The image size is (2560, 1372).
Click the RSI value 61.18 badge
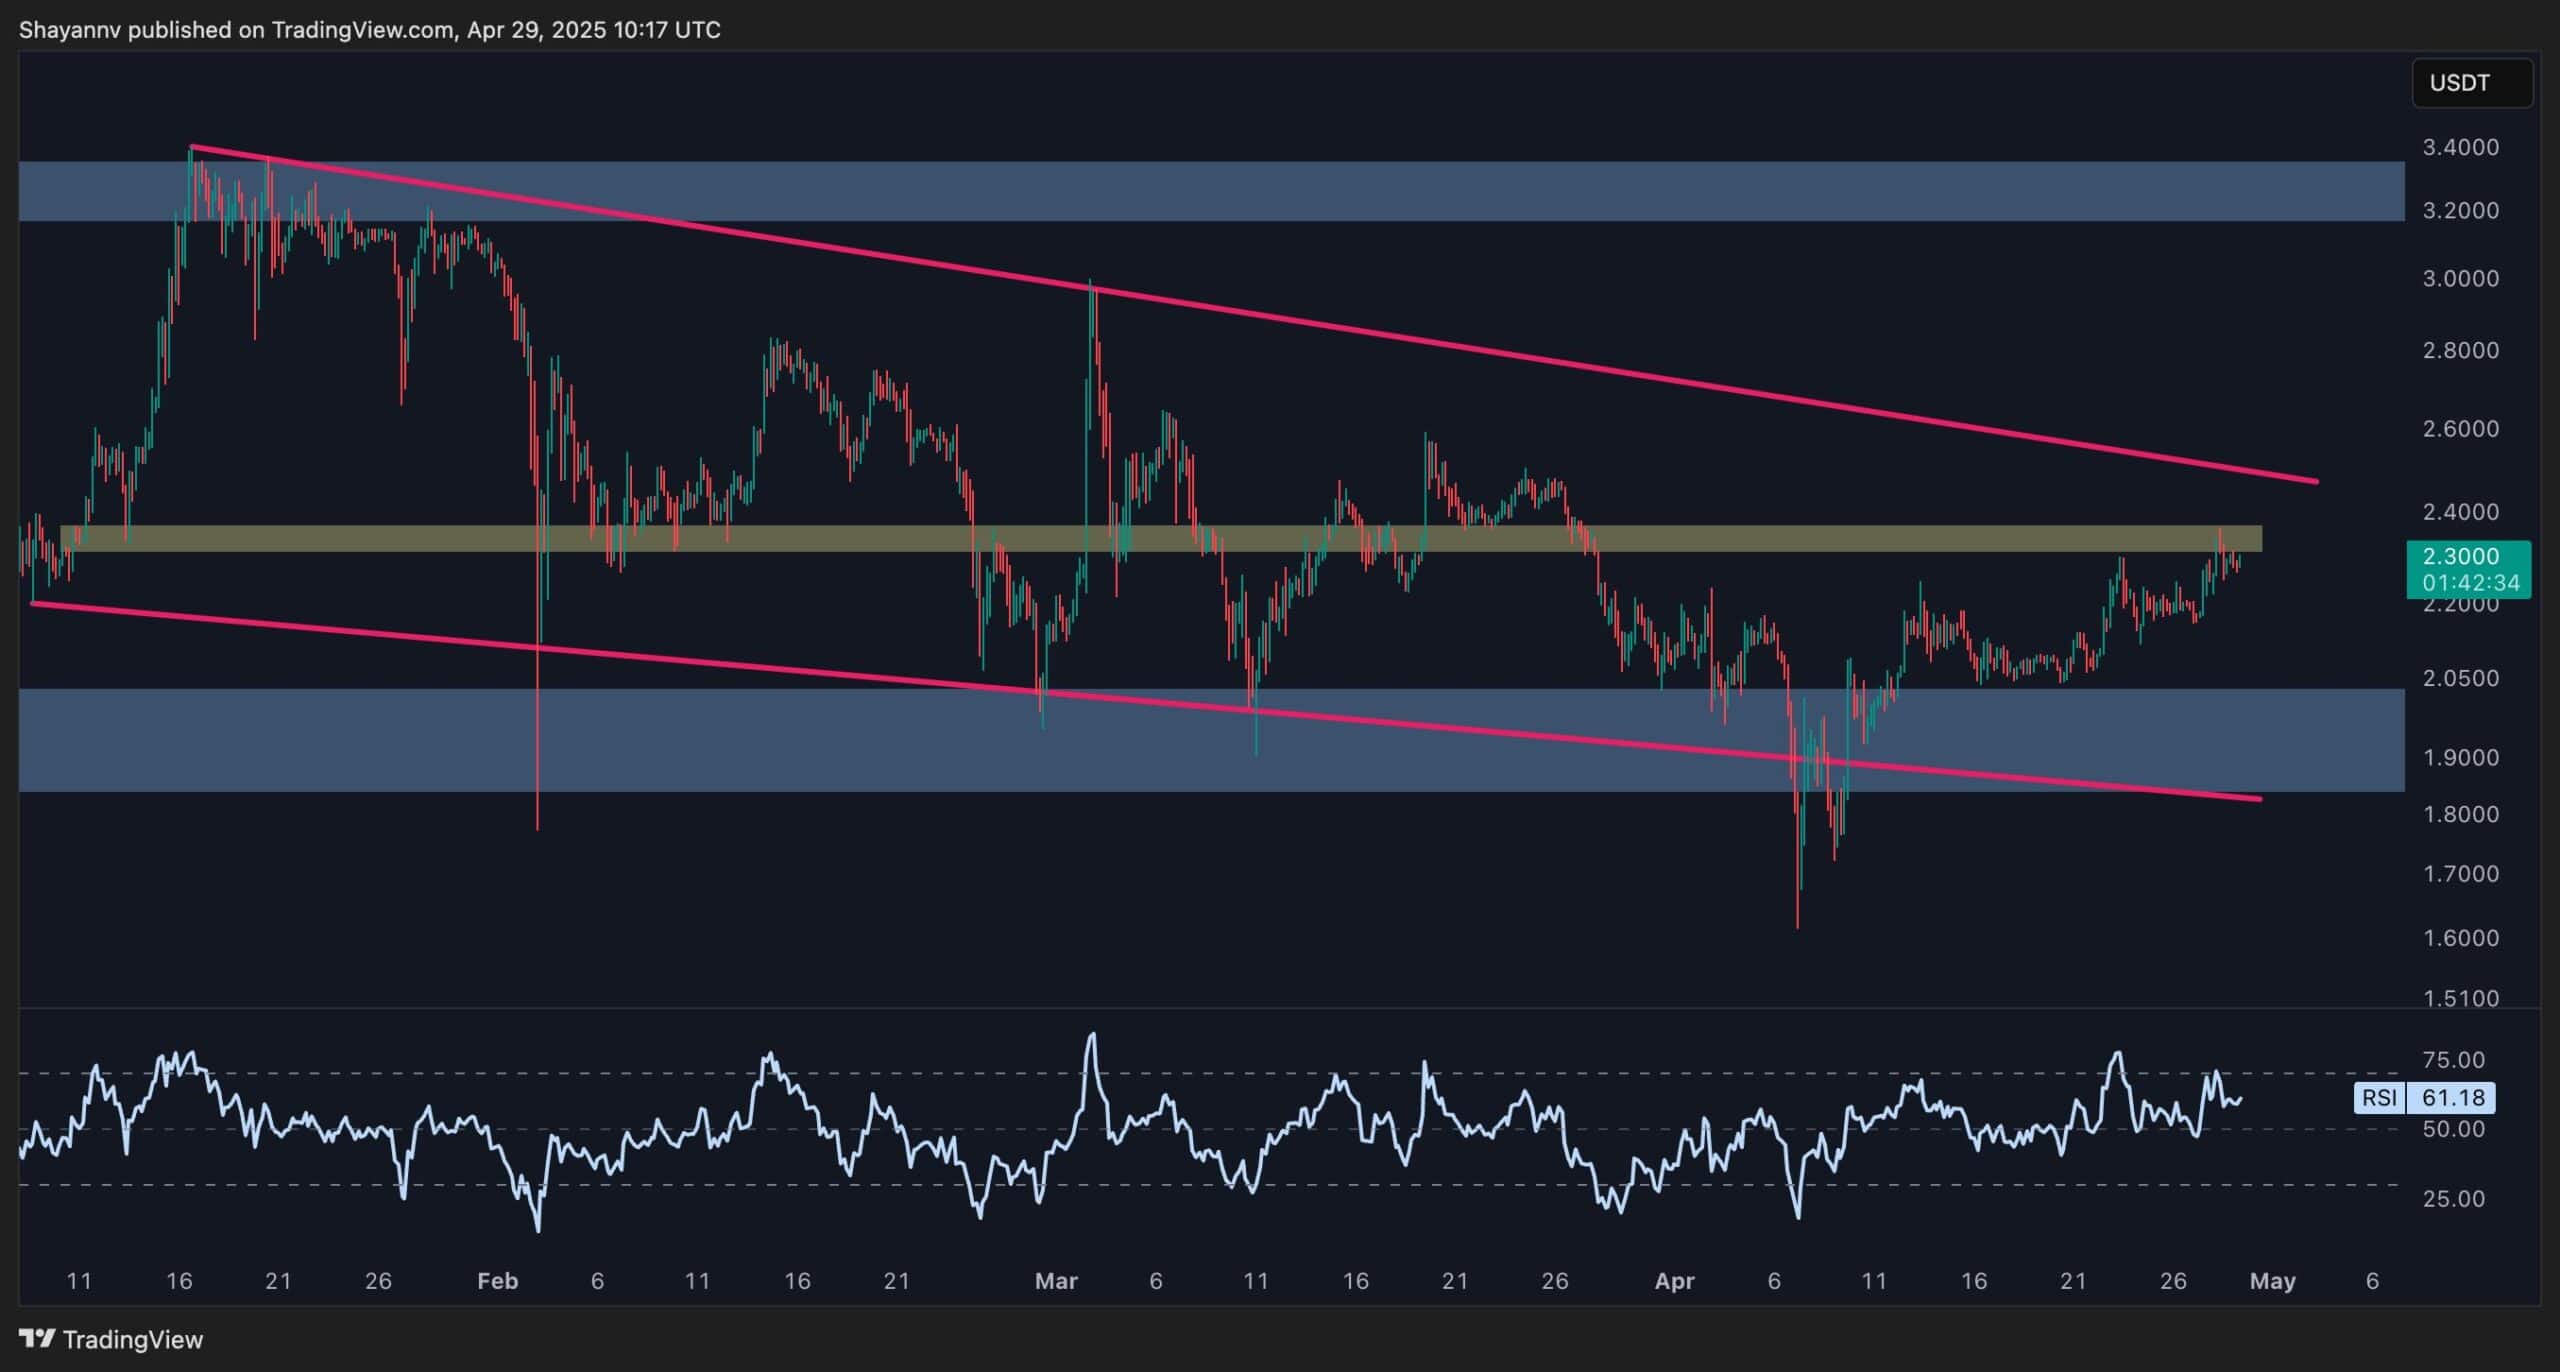click(x=2452, y=1098)
